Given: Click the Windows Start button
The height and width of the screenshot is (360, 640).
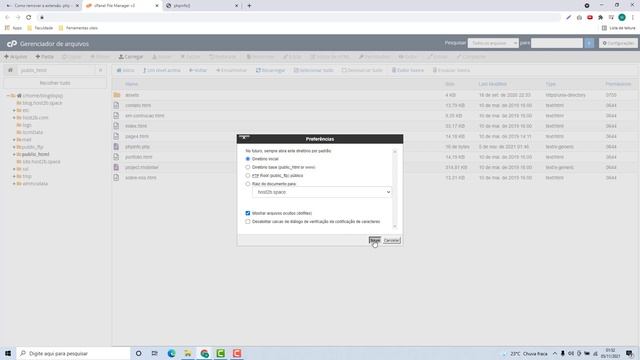Looking at the screenshot, I should click(x=8, y=353).
